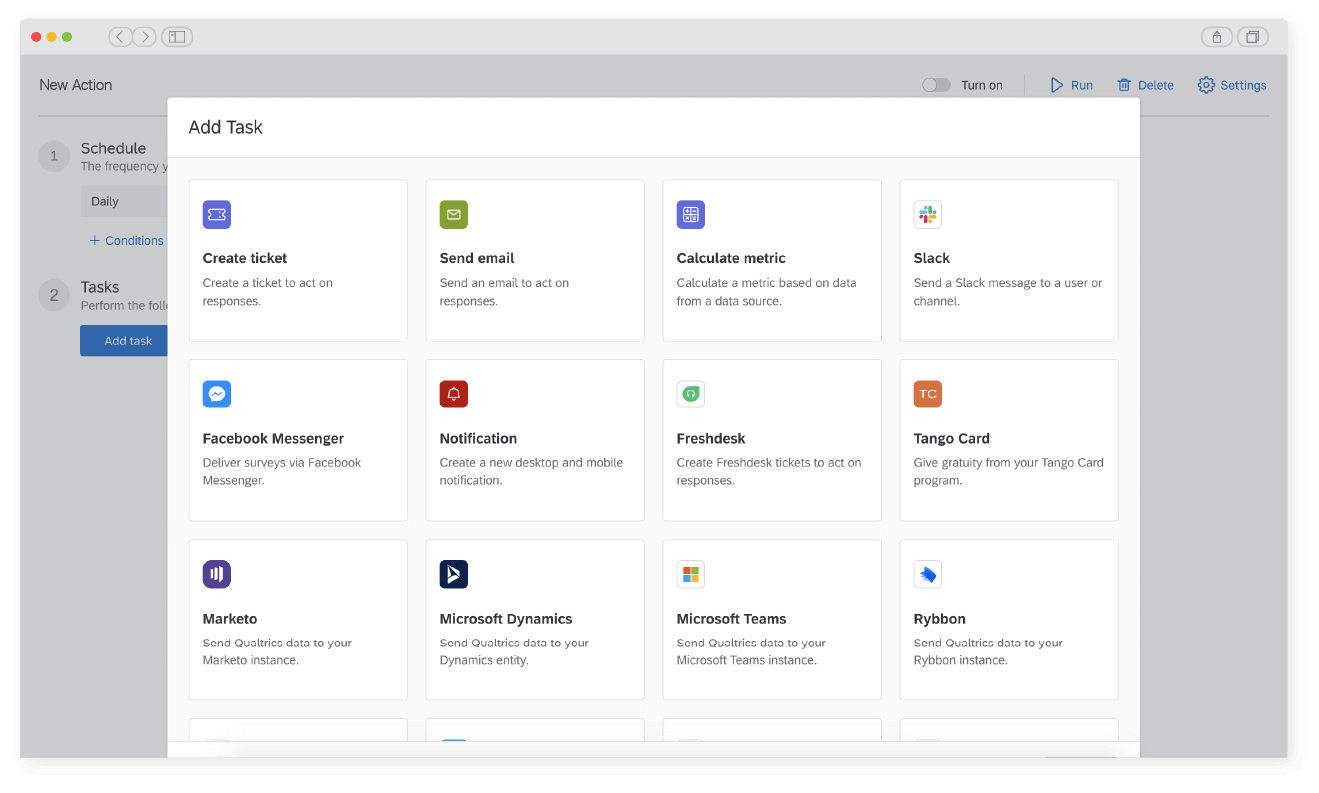
Task: Open the Daily frequency dropdown
Action: coord(124,201)
